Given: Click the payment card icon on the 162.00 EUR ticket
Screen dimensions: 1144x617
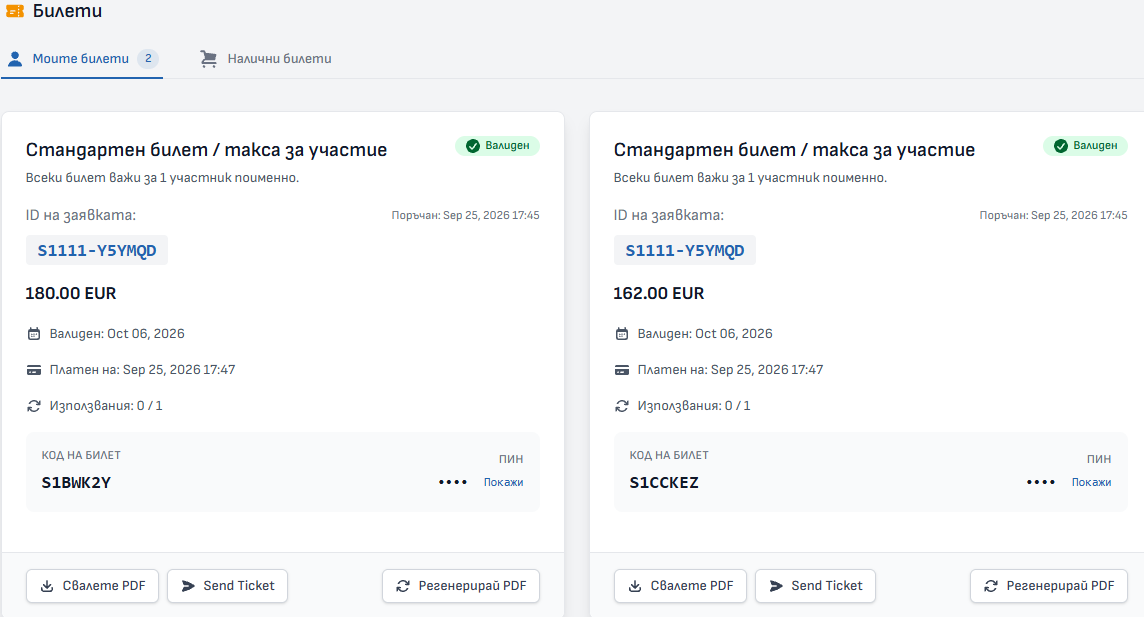Looking at the screenshot, I should click(x=622, y=370).
